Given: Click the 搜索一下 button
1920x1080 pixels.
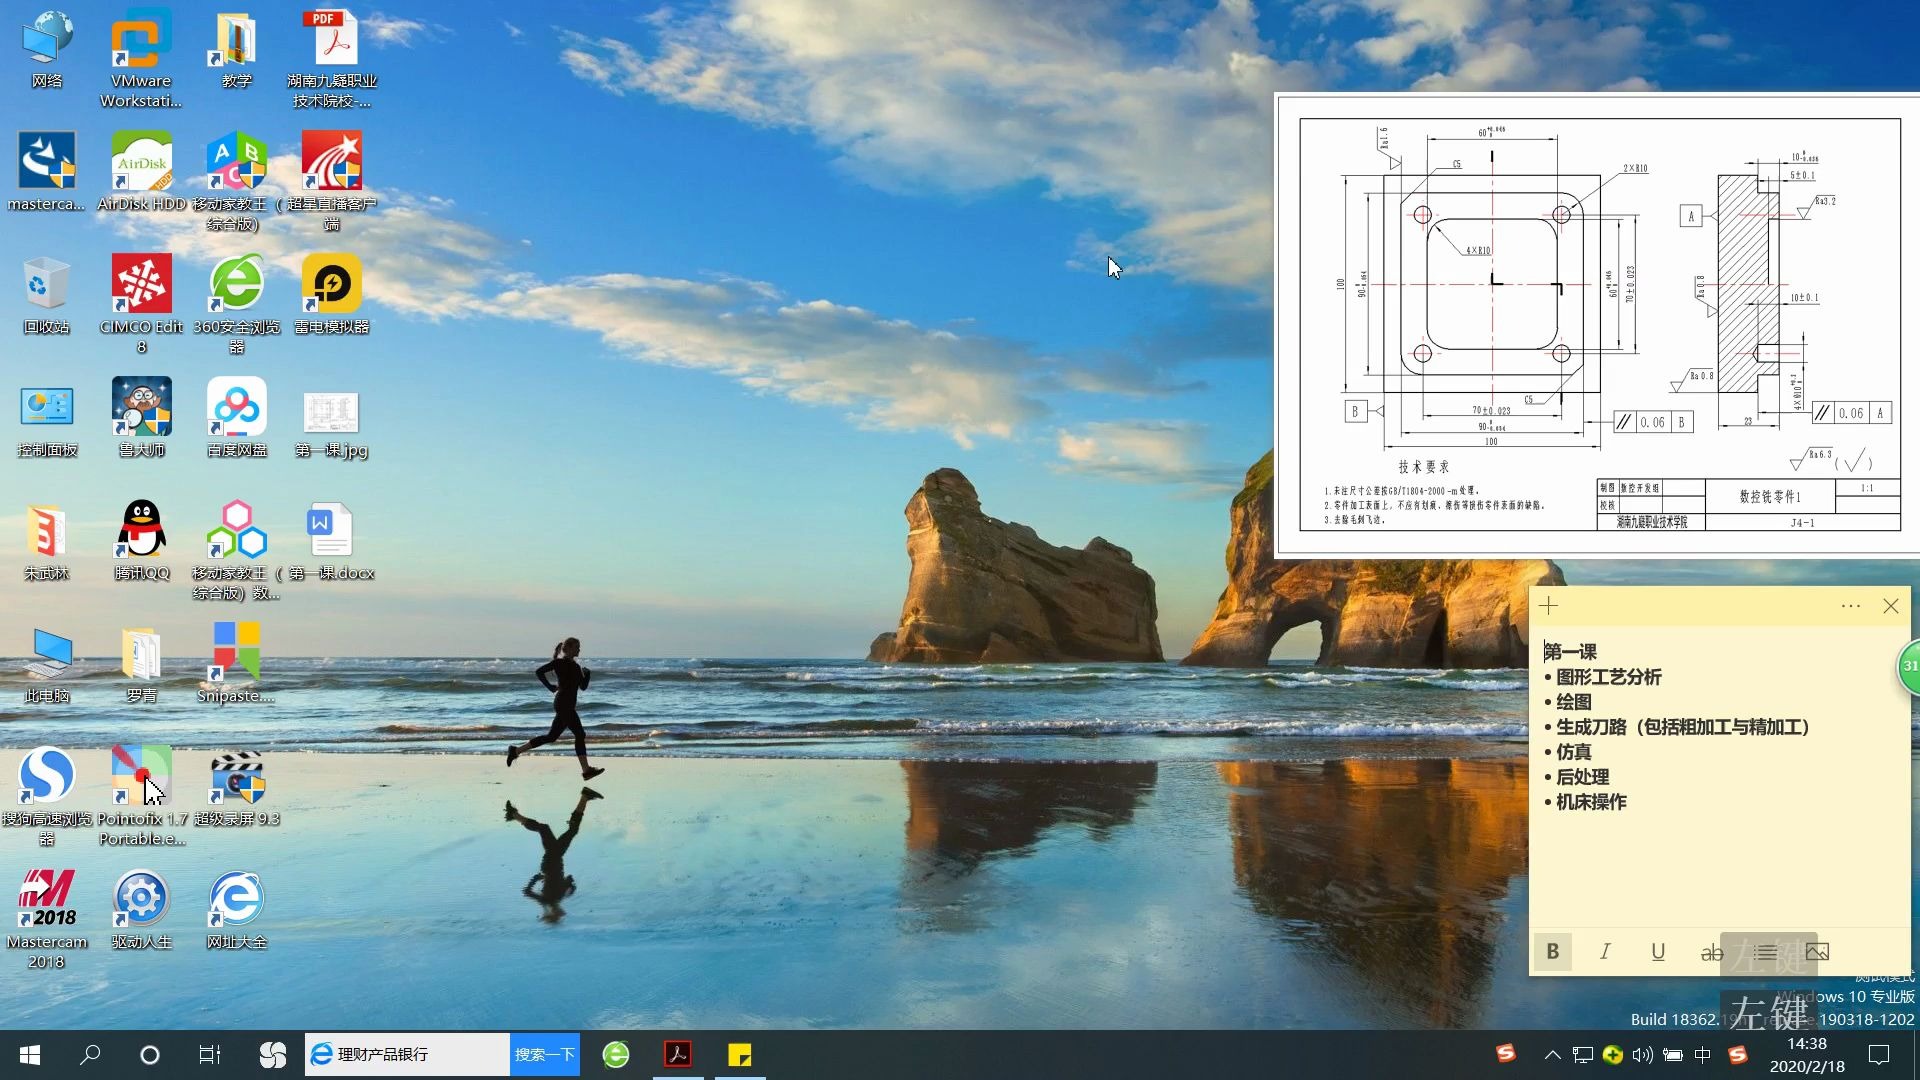Looking at the screenshot, I should coord(545,1055).
